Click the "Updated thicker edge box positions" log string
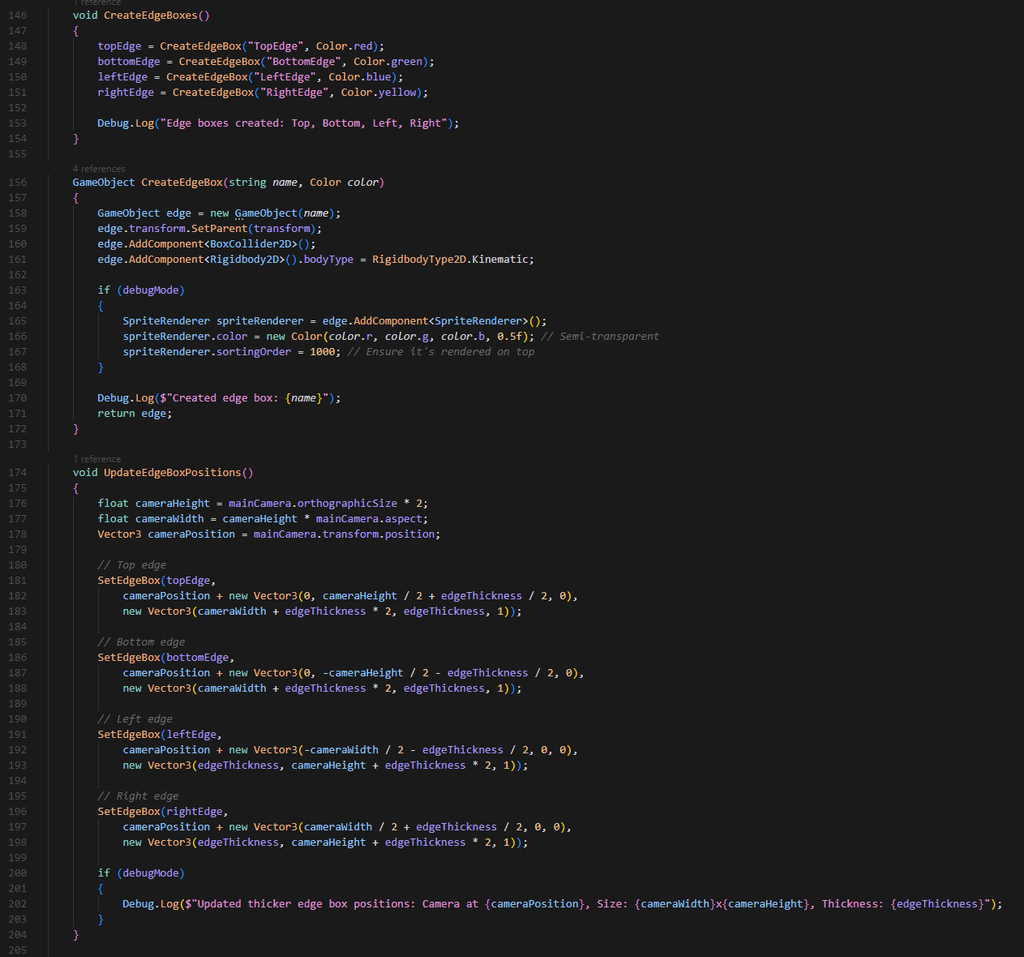Viewport: 1024px width, 957px height. pyautogui.click(x=590, y=903)
